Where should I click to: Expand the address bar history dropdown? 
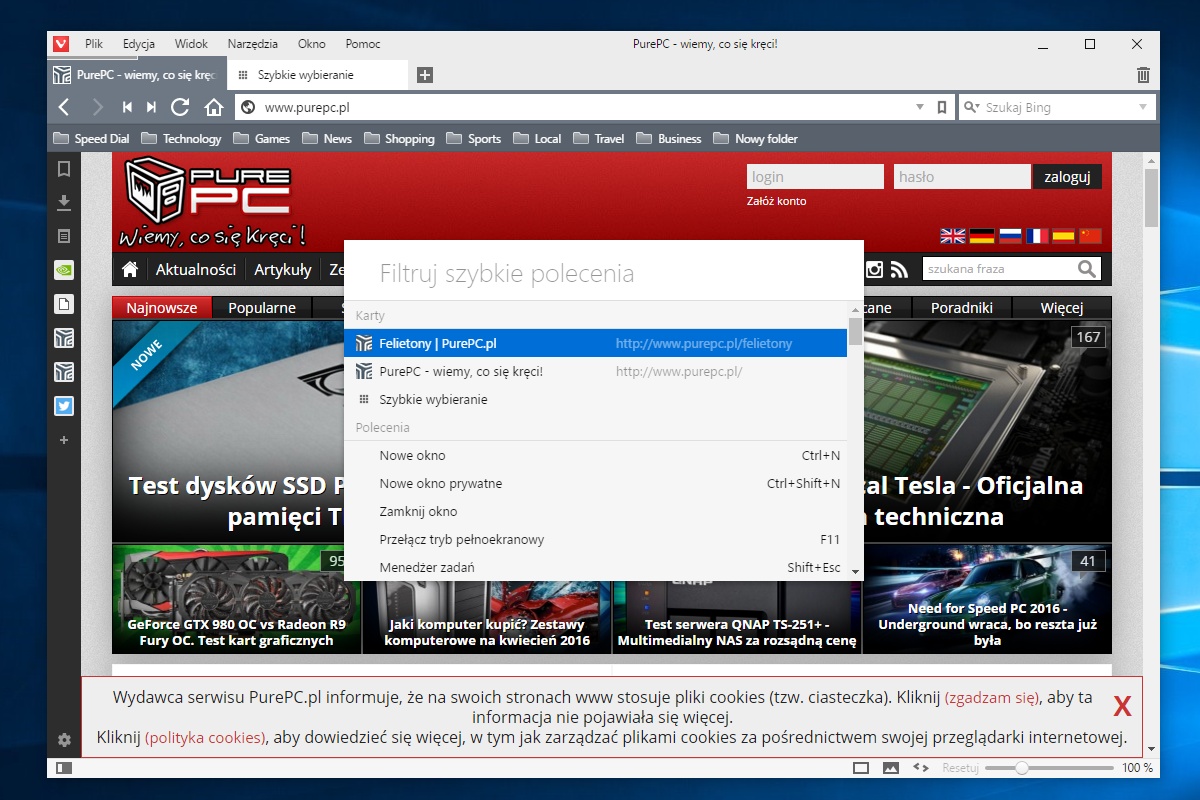pos(920,107)
